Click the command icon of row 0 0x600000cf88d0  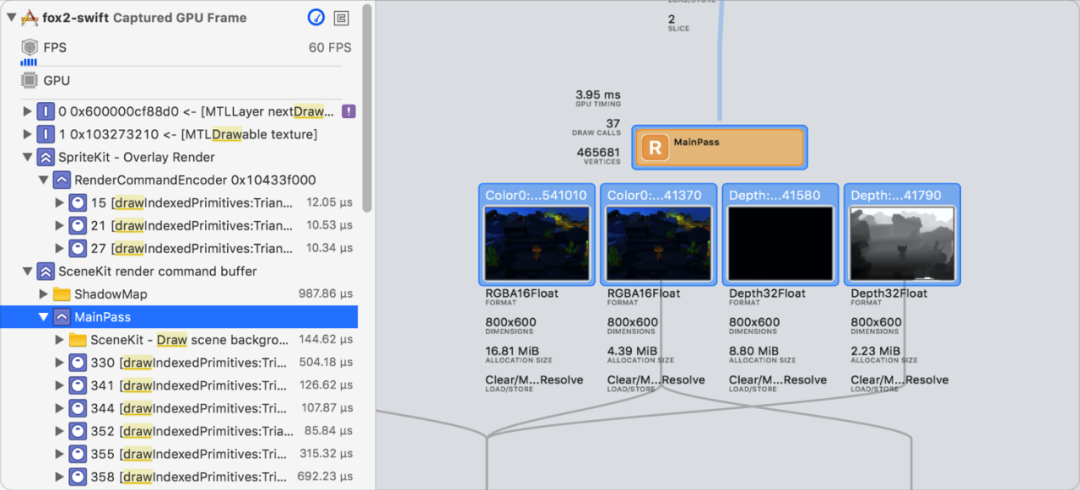point(45,111)
